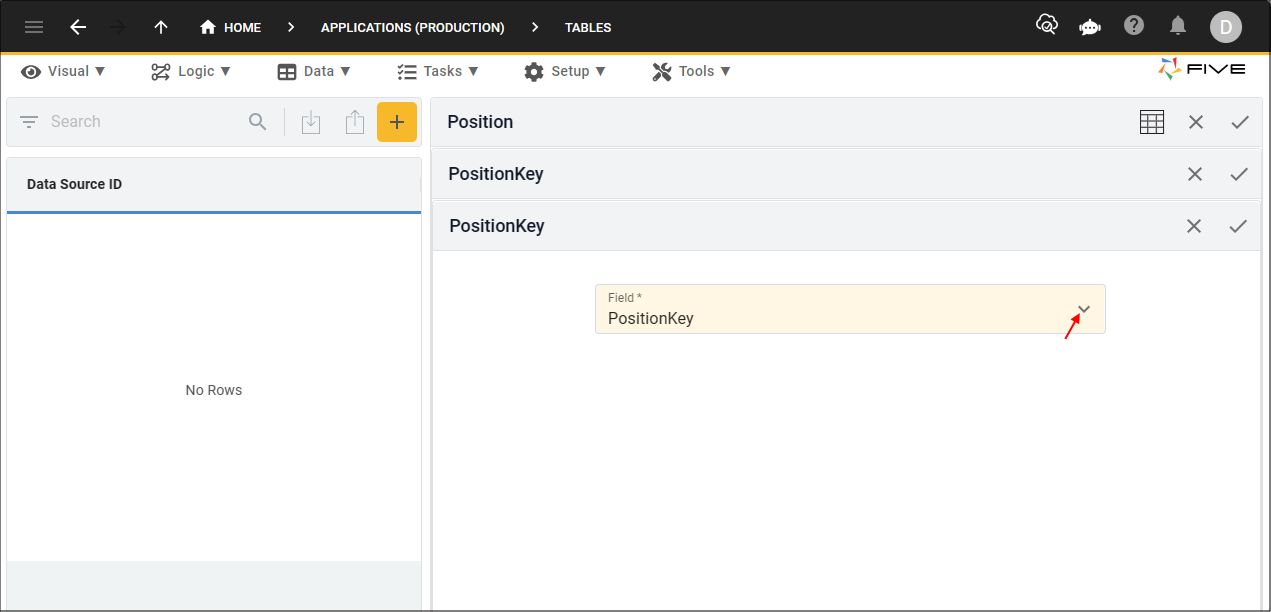Expand the Logic menu

click(x=190, y=71)
